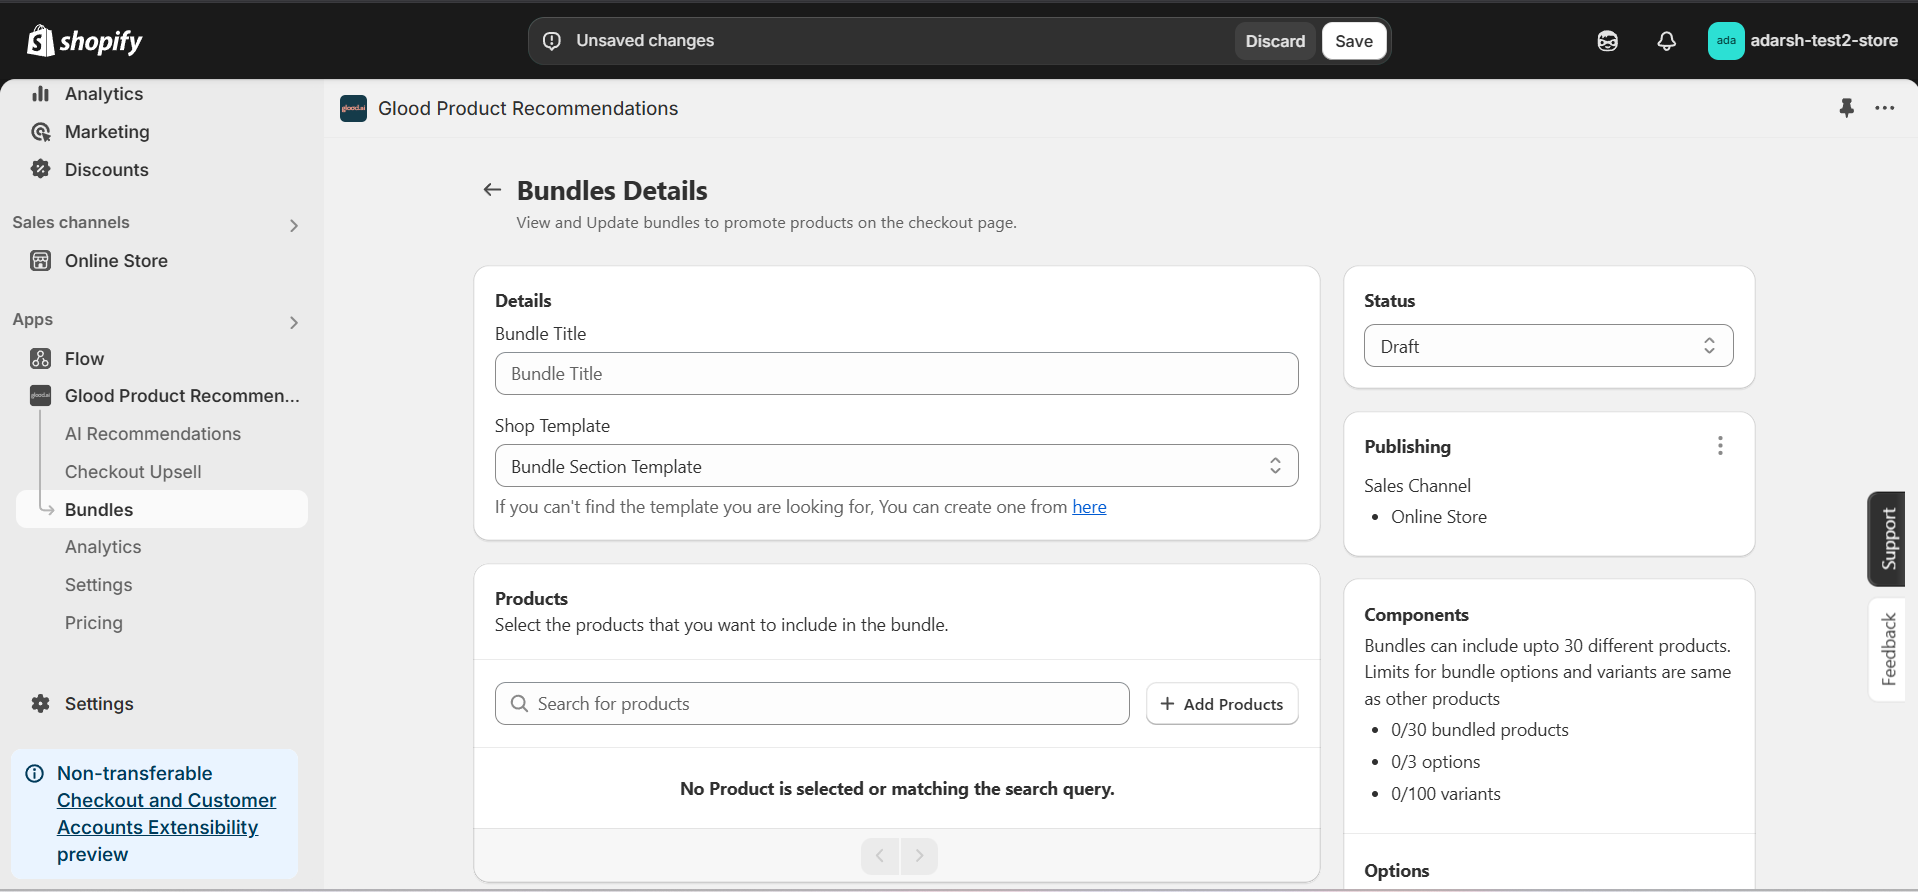Click the Analytics bar chart icon
This screenshot has height=892, width=1918.
coord(40,94)
